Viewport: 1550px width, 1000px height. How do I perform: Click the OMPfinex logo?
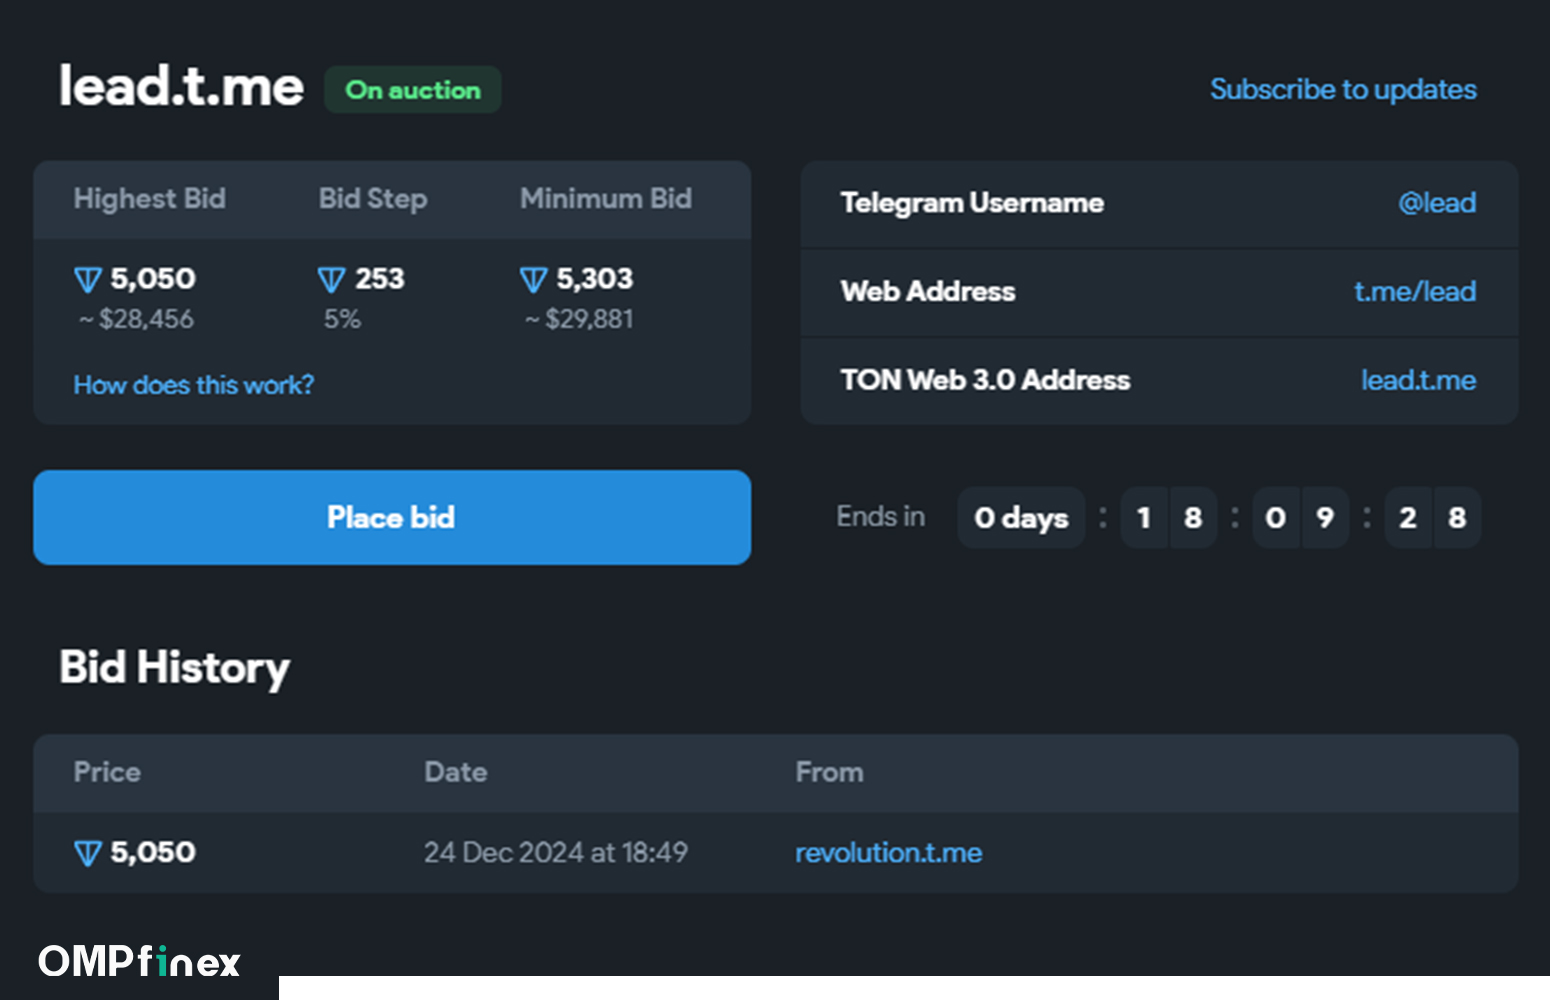[139, 962]
